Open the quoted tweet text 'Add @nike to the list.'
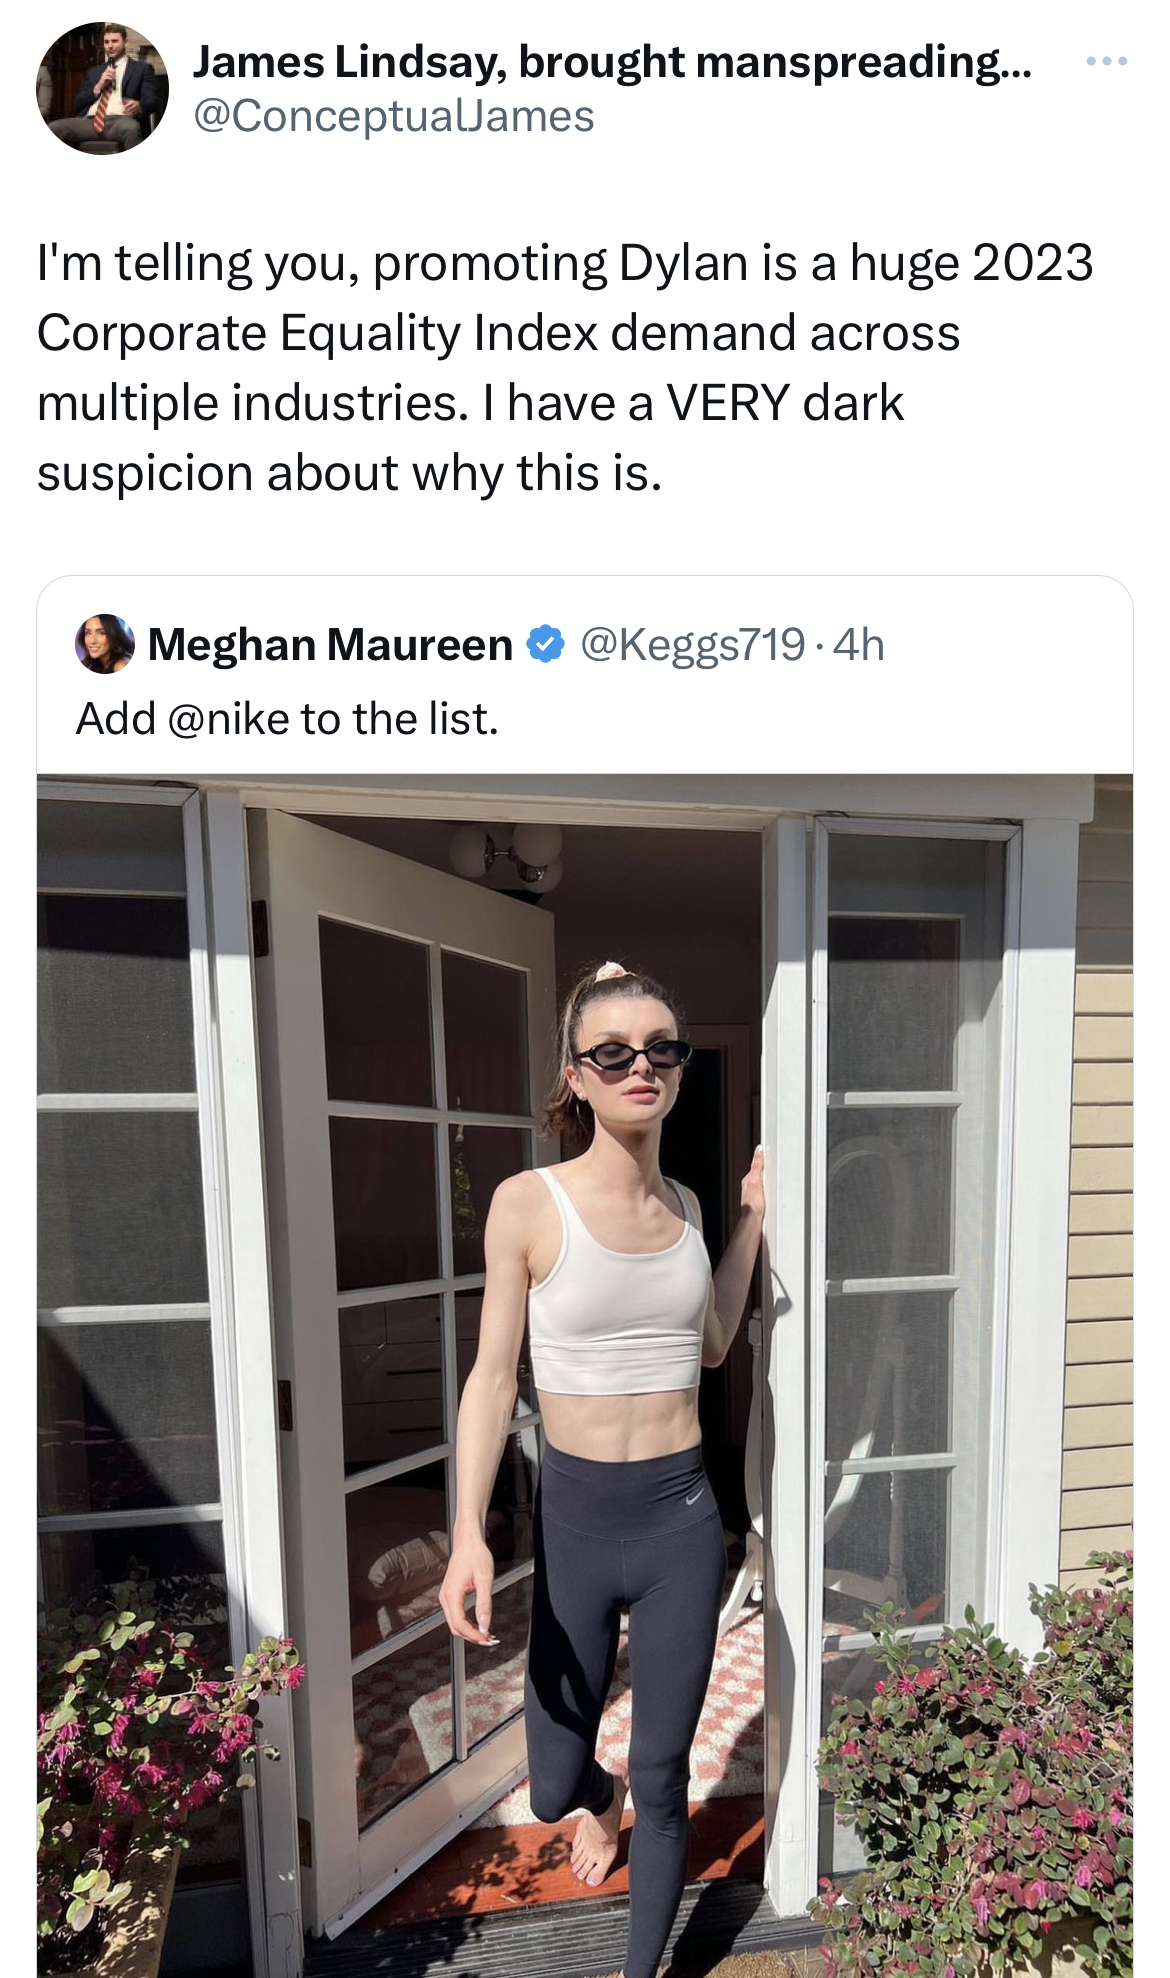Image resolution: width=1170 pixels, height=1978 pixels. 287,719
